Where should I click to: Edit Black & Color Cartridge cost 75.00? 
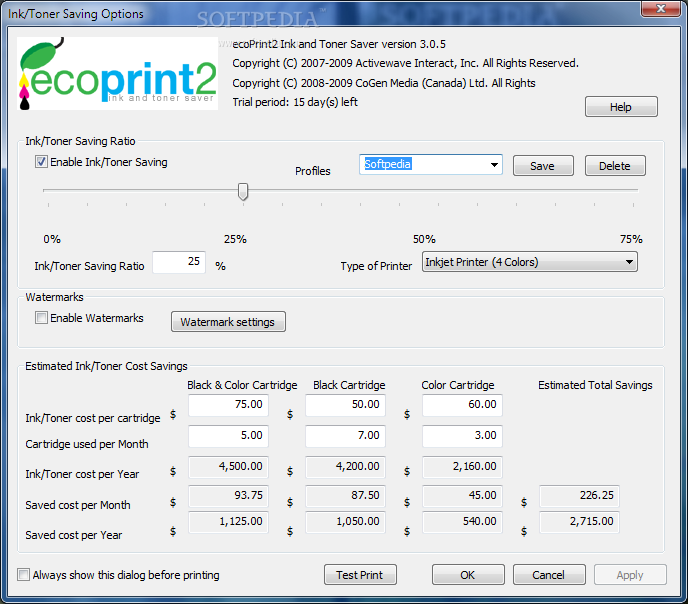[x=228, y=405]
